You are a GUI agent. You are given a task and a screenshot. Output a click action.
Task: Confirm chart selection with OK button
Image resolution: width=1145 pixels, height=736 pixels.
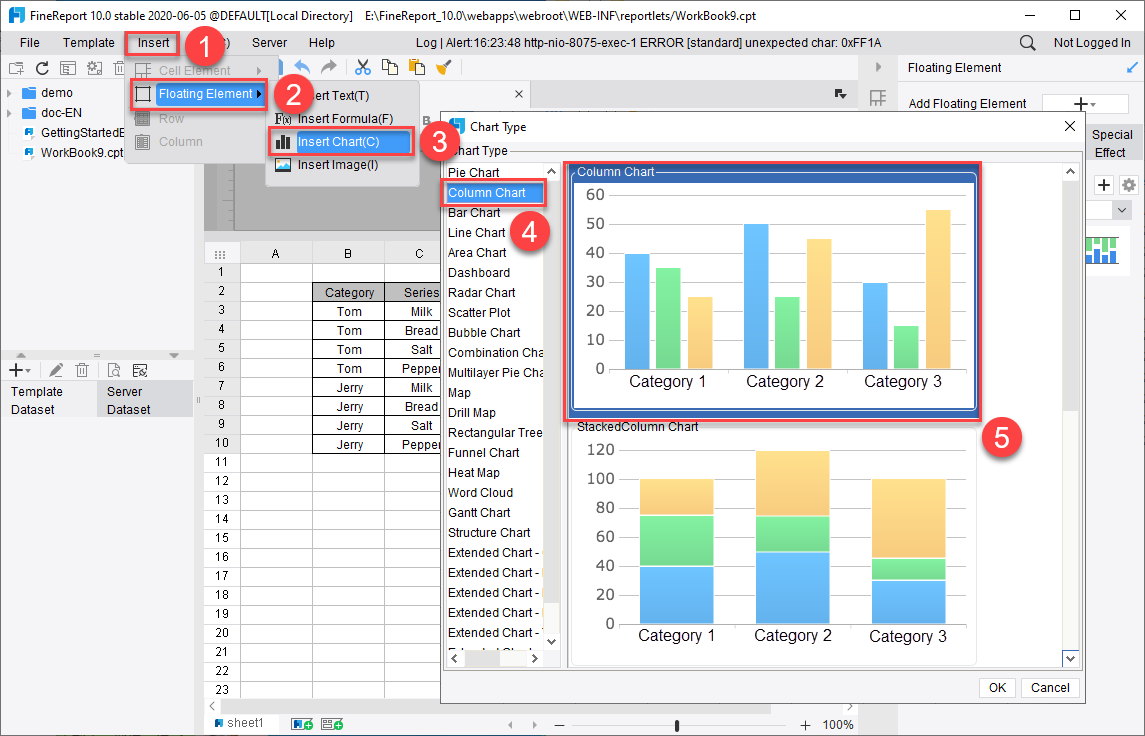tap(997, 687)
